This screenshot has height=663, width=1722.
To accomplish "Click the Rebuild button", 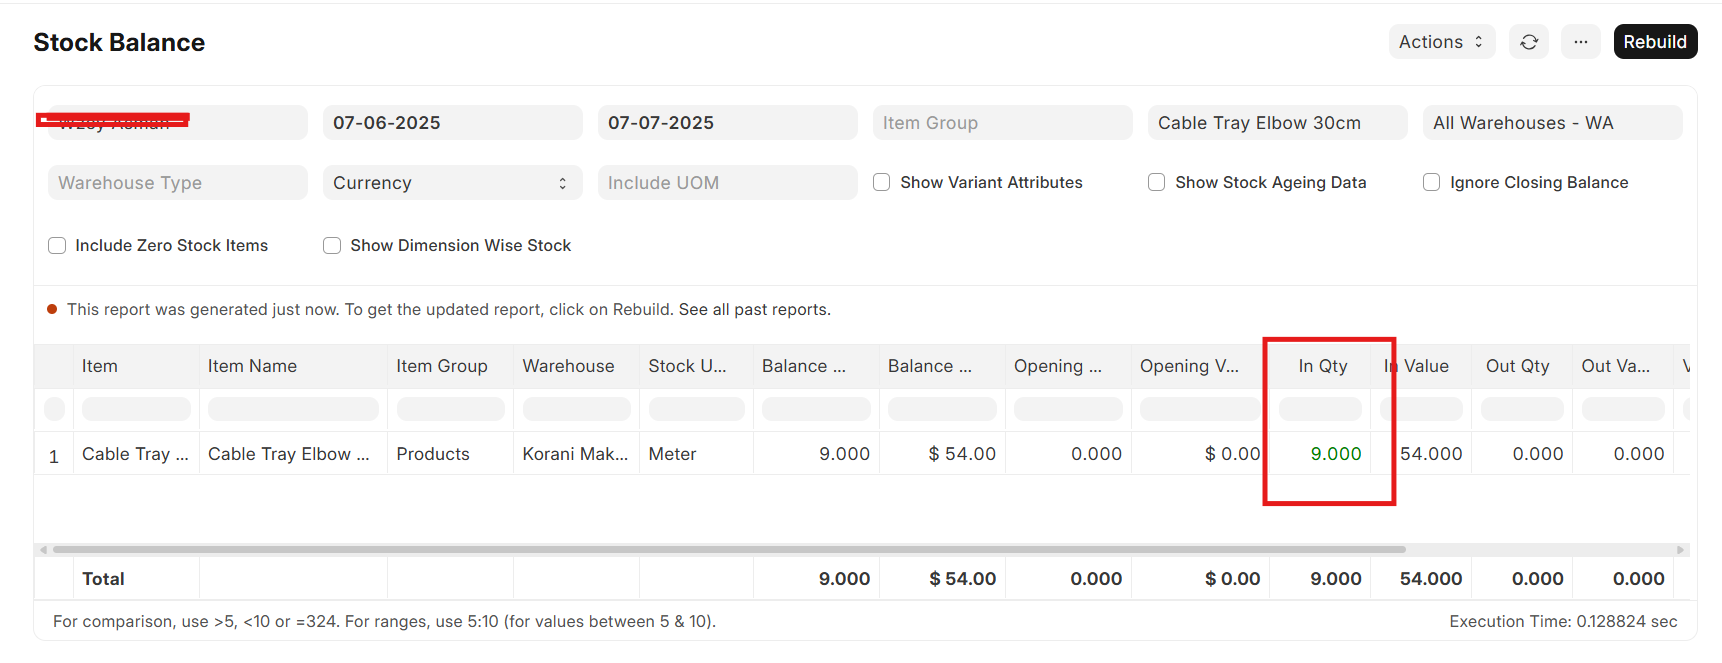I will [1655, 42].
